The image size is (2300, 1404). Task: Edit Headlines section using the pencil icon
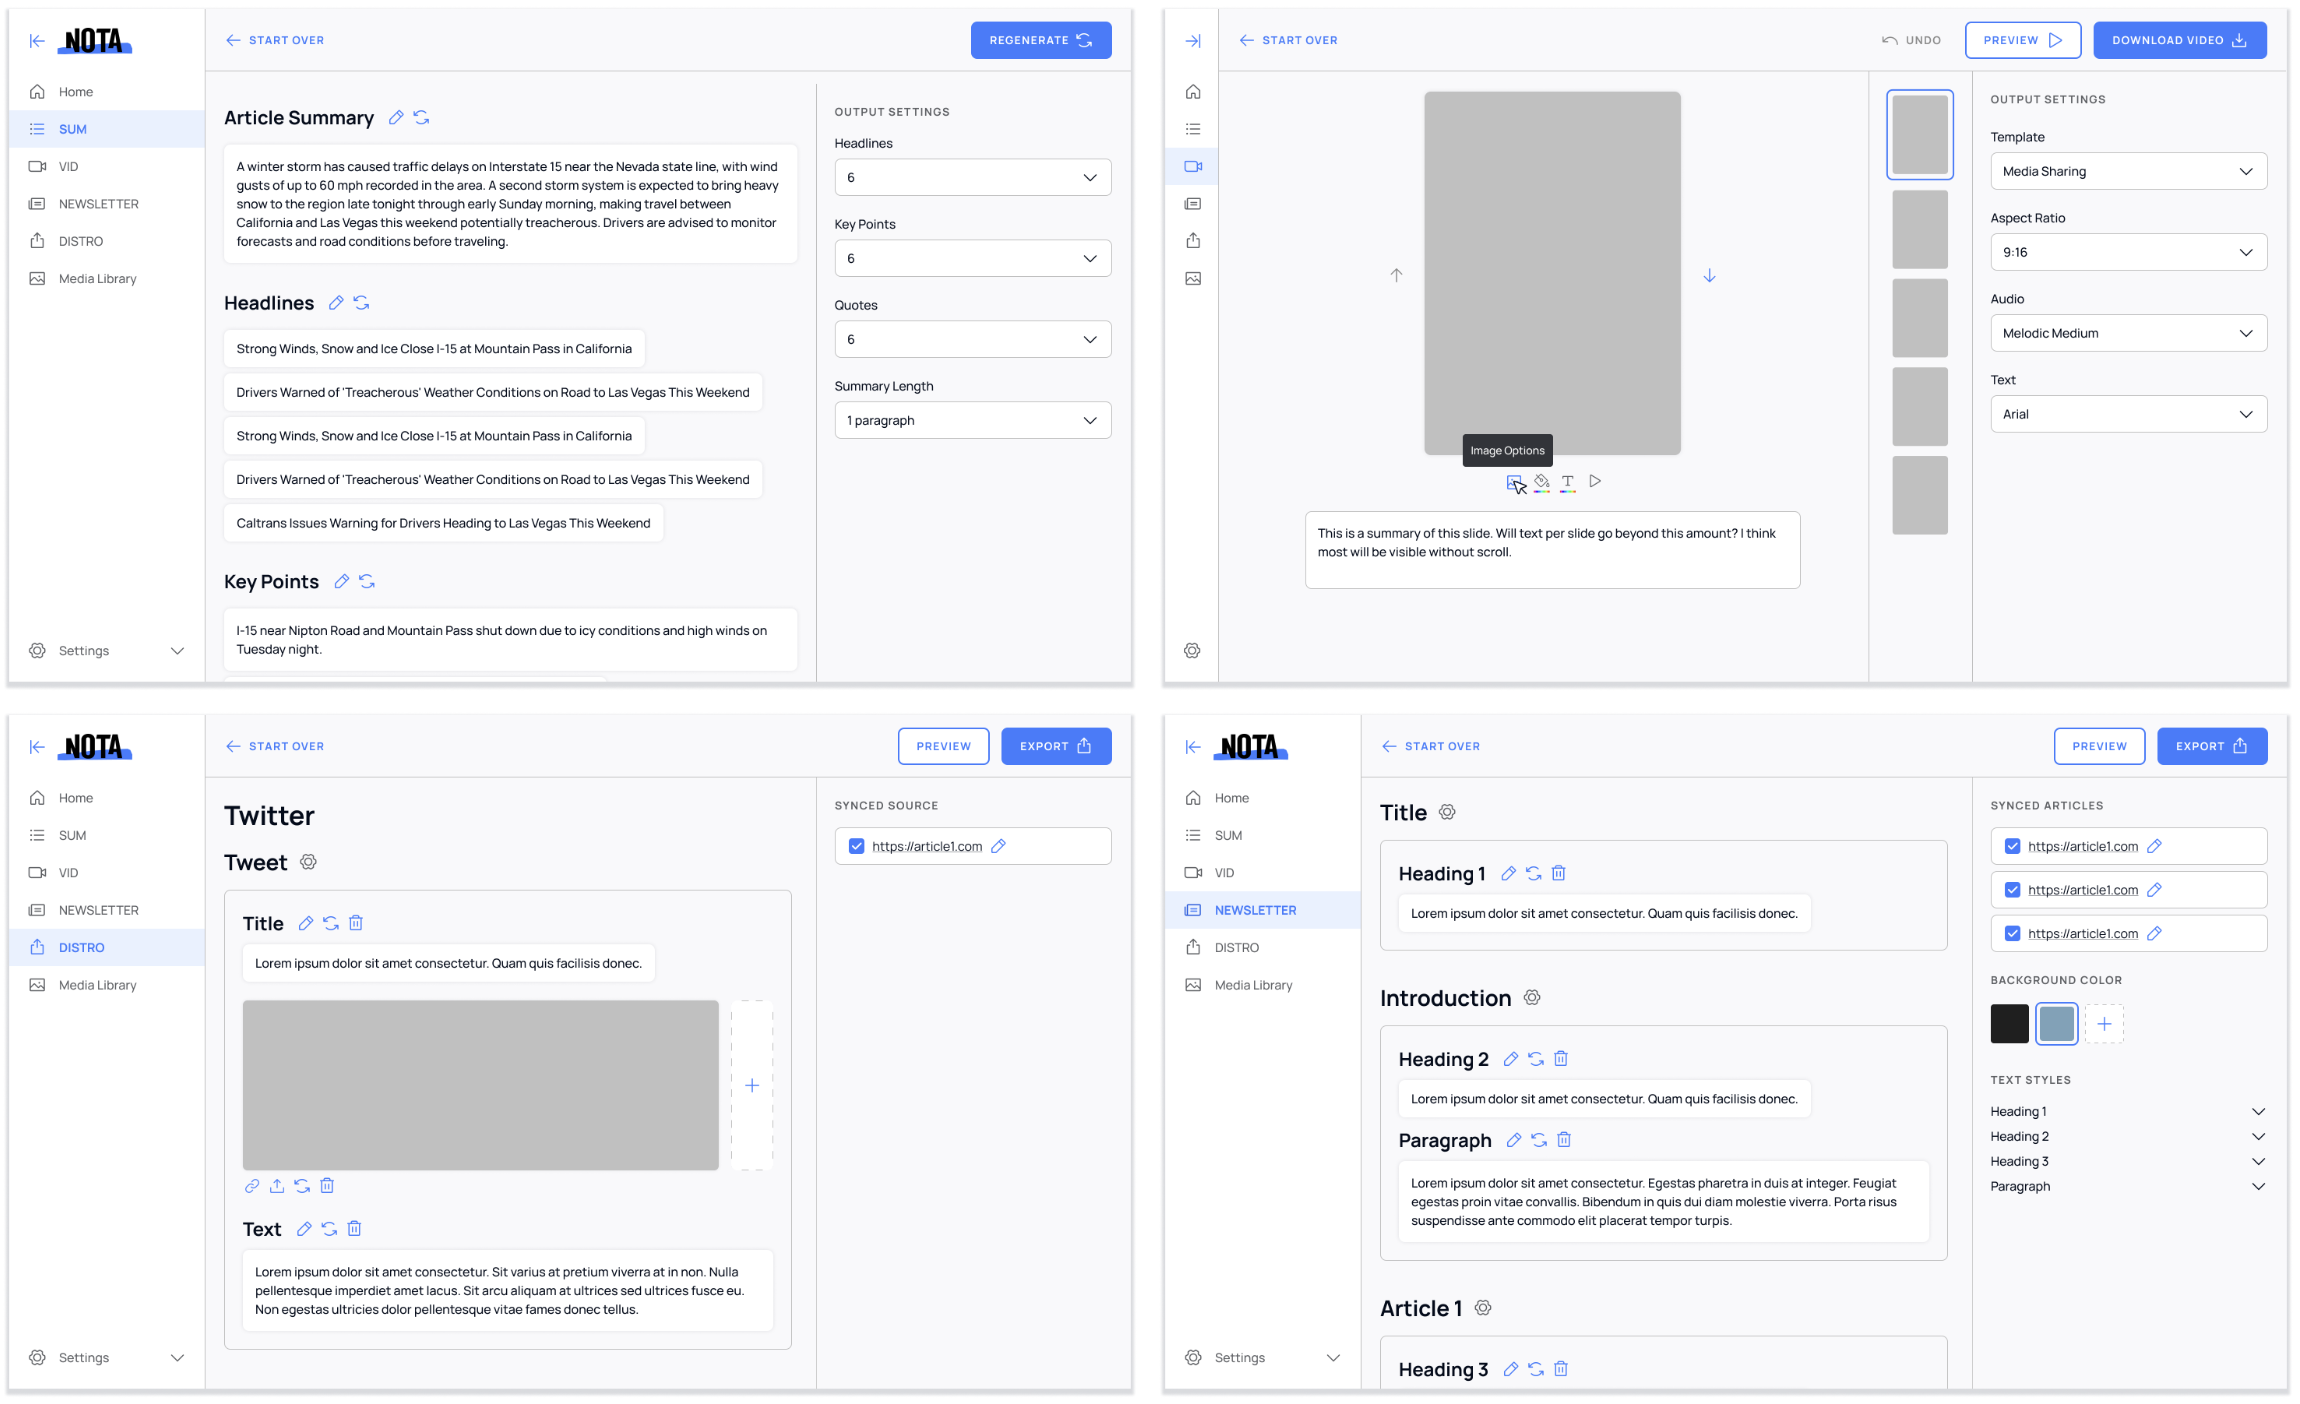click(x=336, y=303)
